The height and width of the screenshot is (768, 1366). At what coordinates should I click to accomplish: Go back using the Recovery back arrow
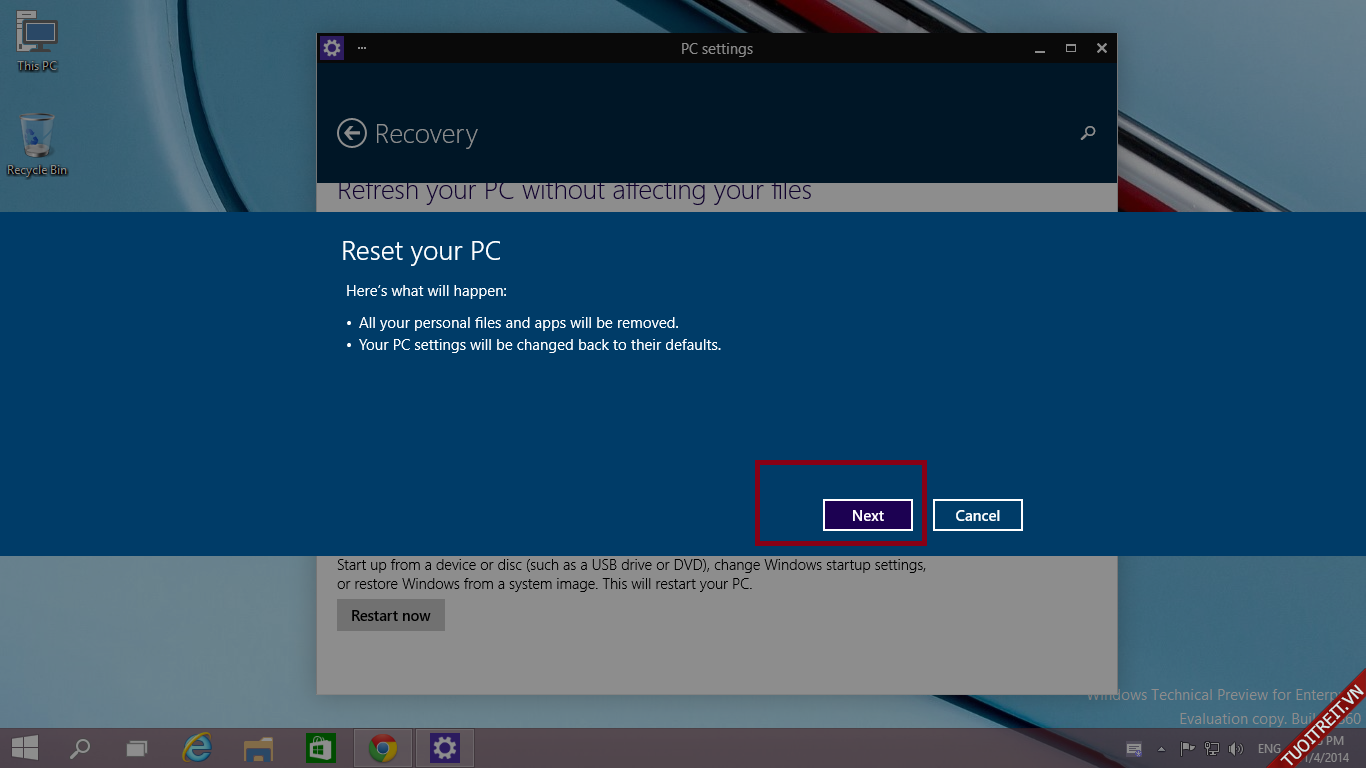coord(352,133)
